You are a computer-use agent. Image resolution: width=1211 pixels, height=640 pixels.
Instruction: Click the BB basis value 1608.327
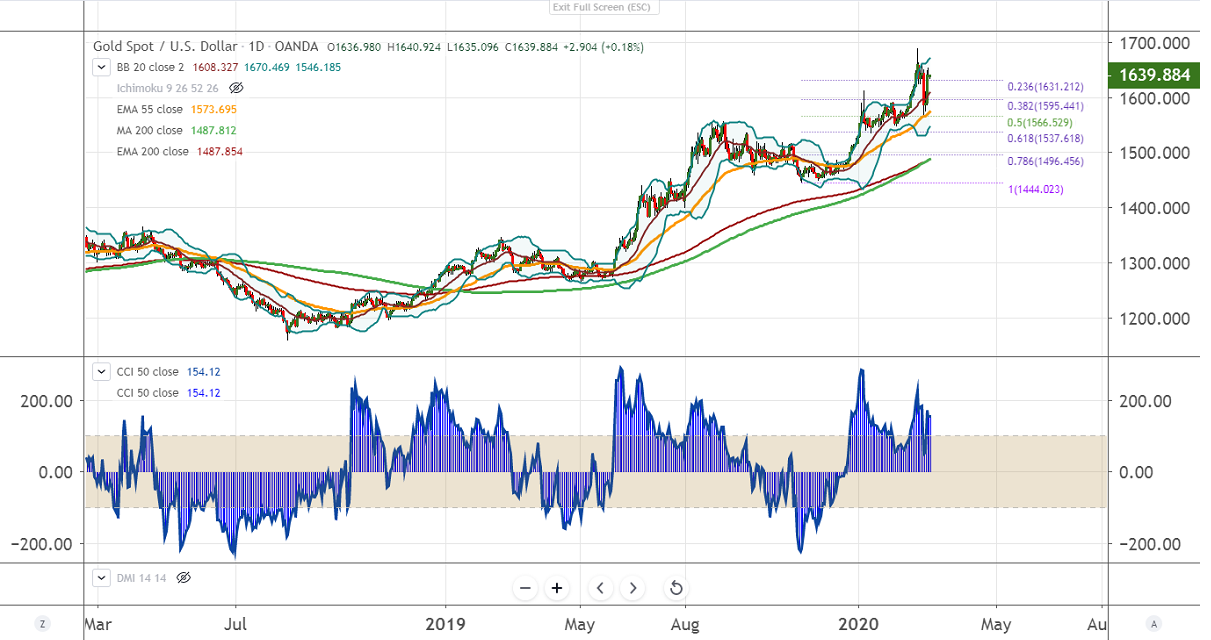point(215,67)
